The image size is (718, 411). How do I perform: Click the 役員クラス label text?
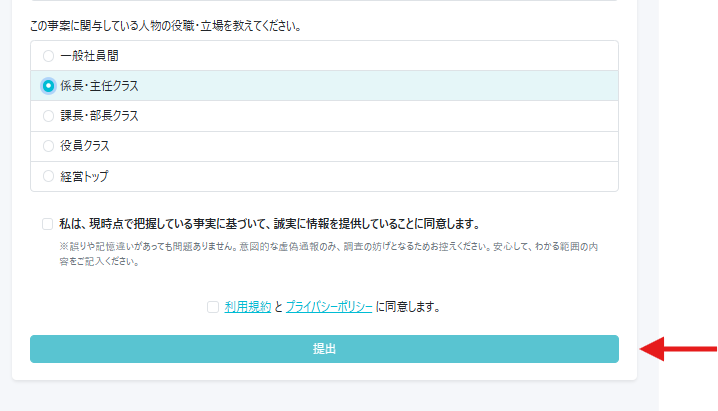85,146
